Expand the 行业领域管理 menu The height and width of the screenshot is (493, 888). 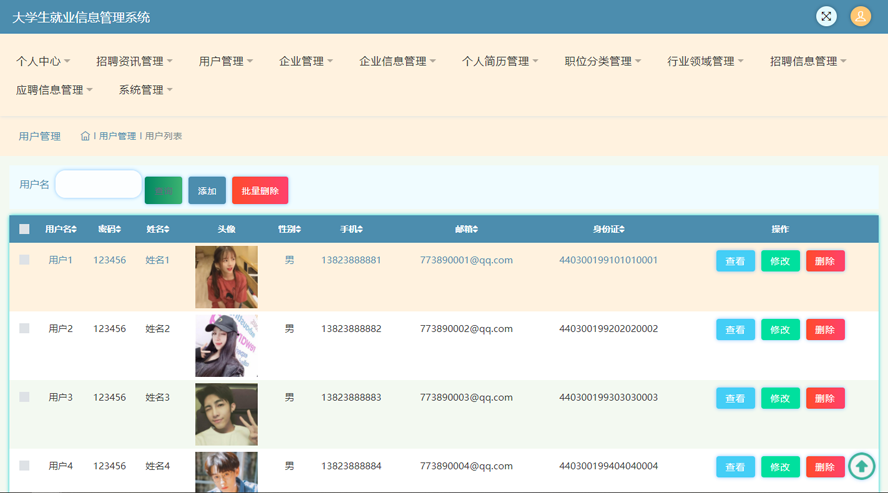tap(705, 61)
